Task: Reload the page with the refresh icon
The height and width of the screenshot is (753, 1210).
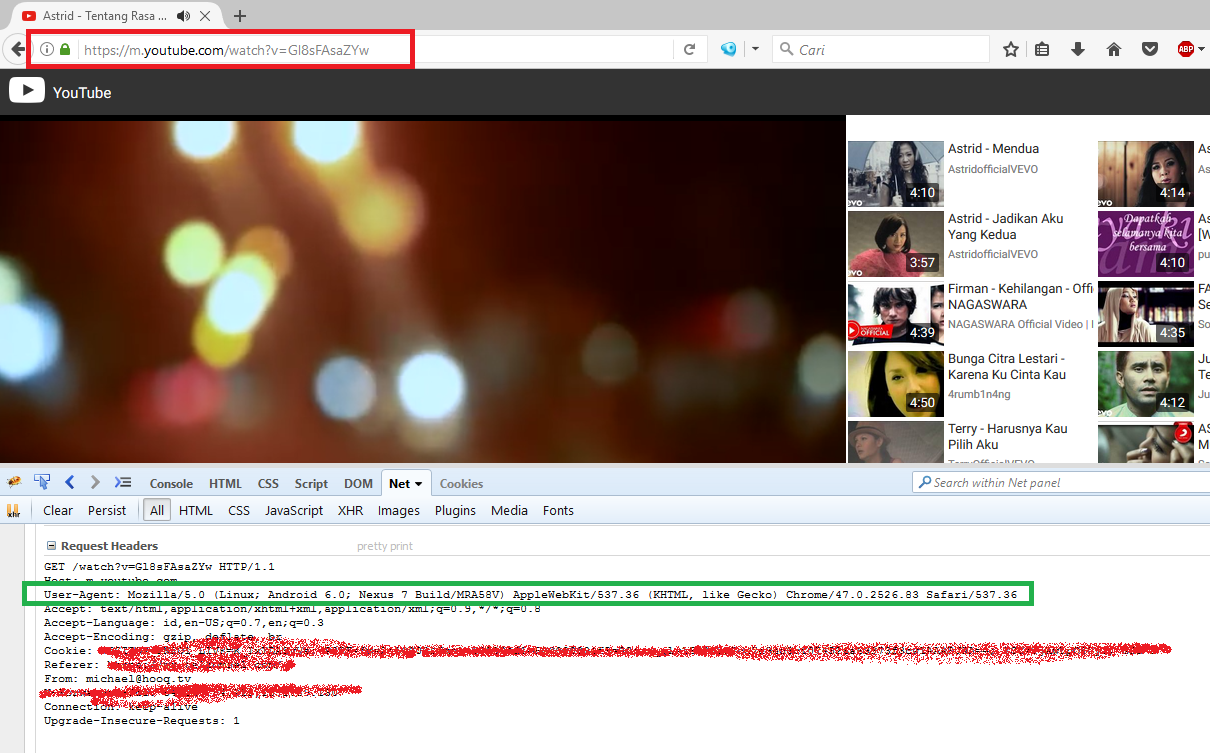Action: 689,49
